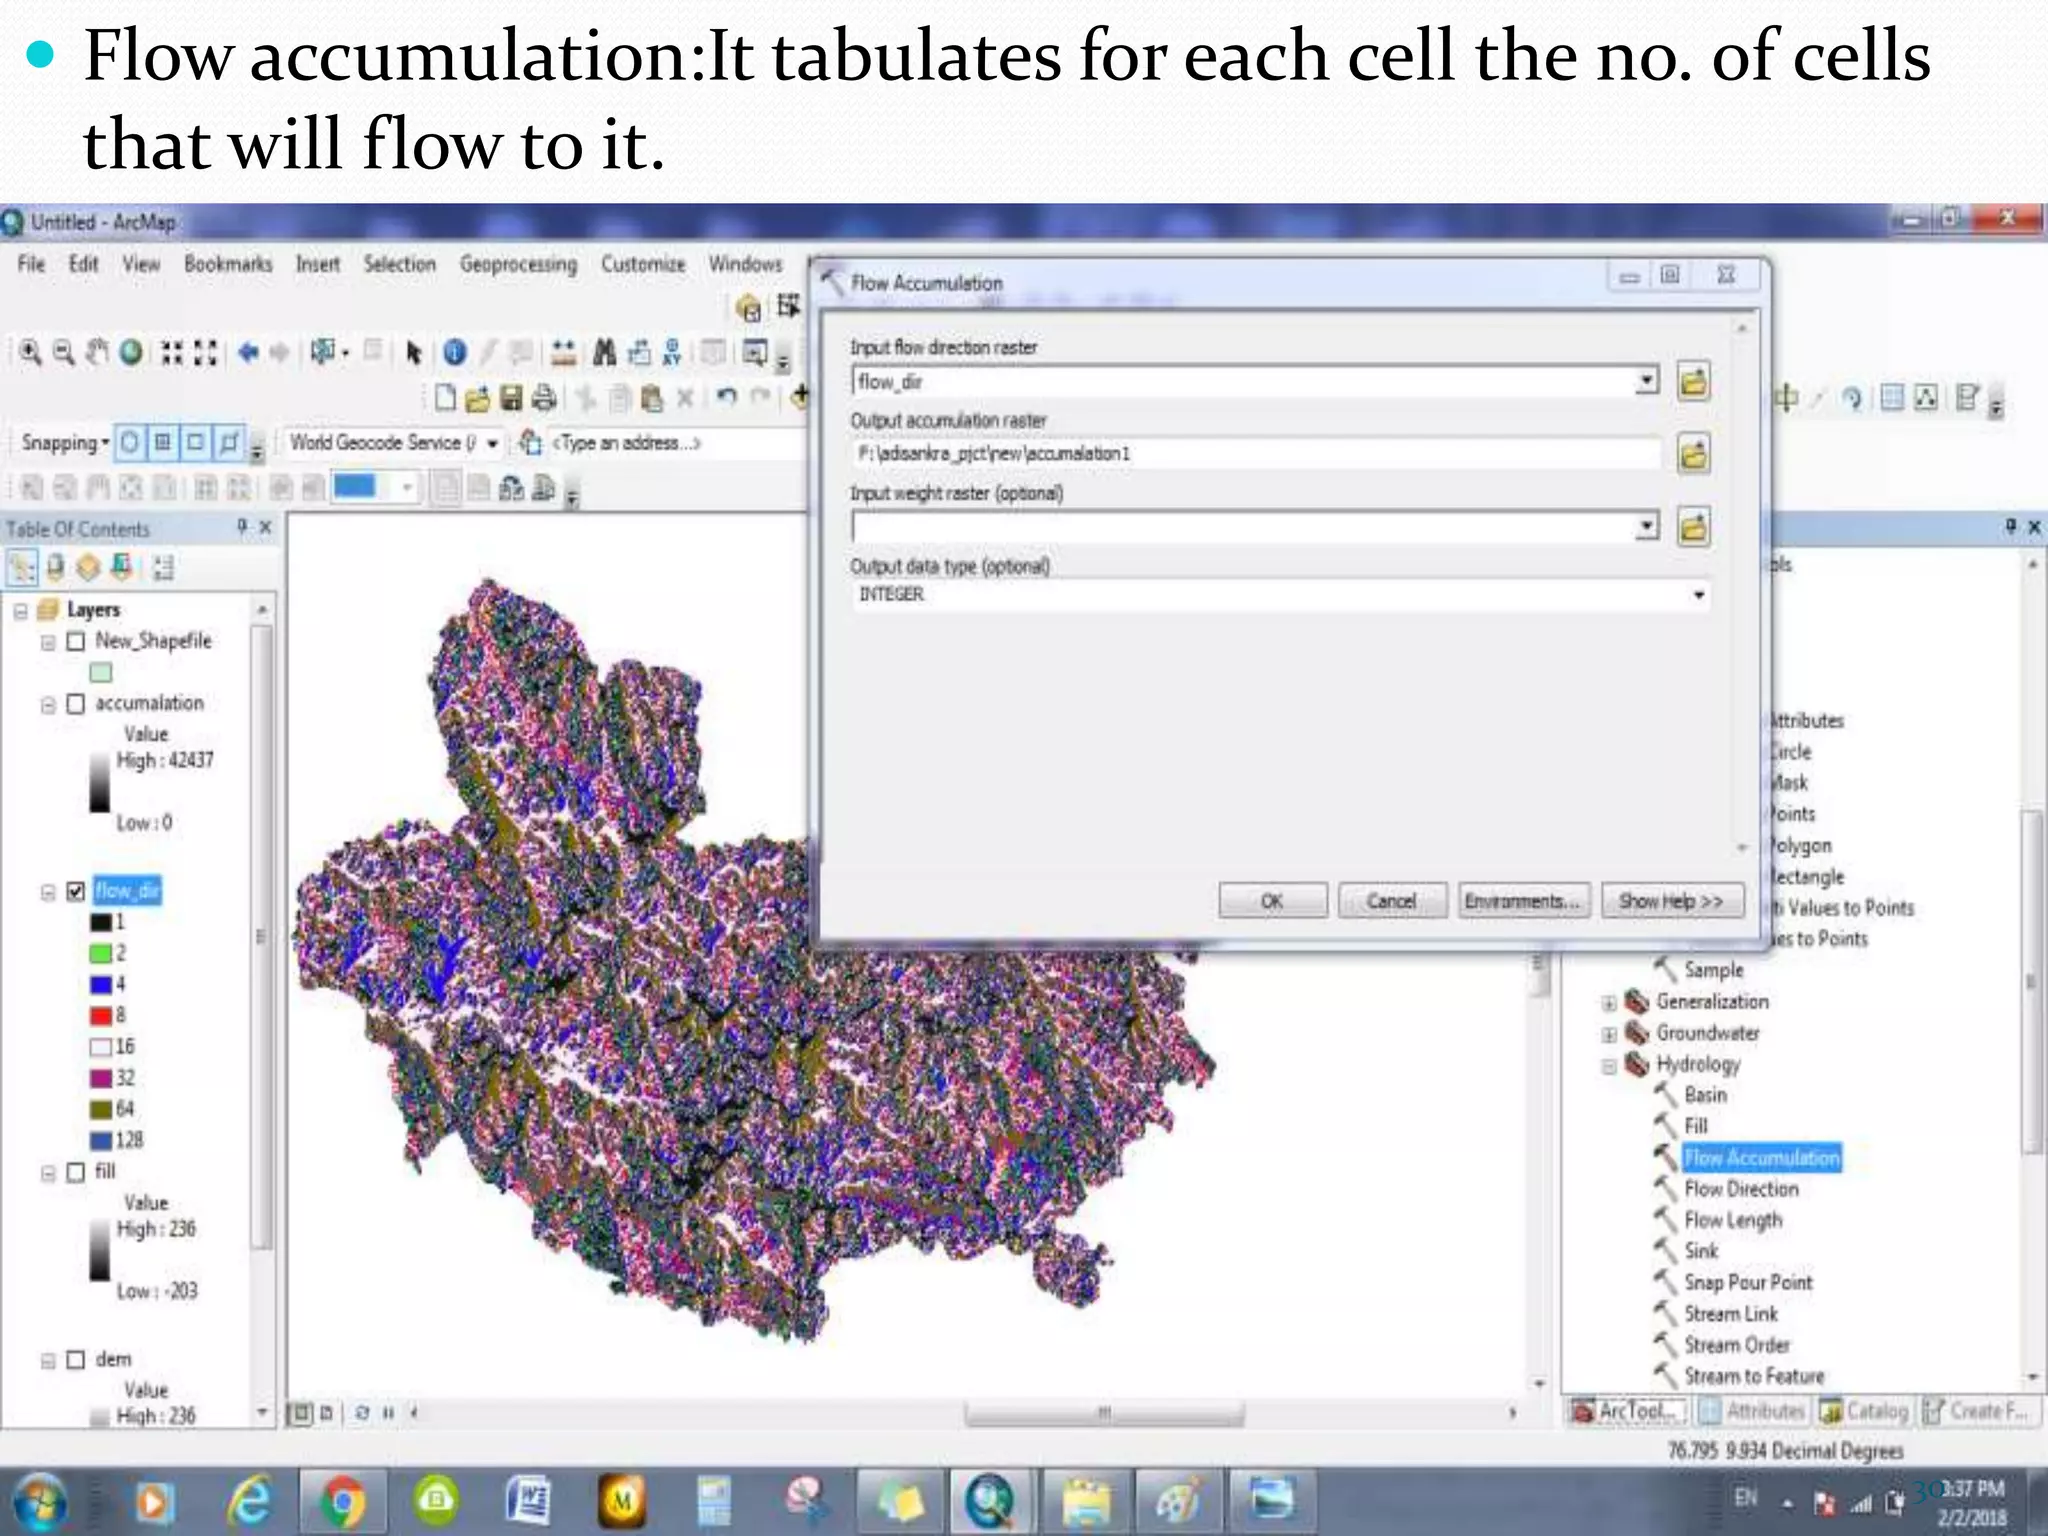Browse for input weight raster

pos(1693,527)
